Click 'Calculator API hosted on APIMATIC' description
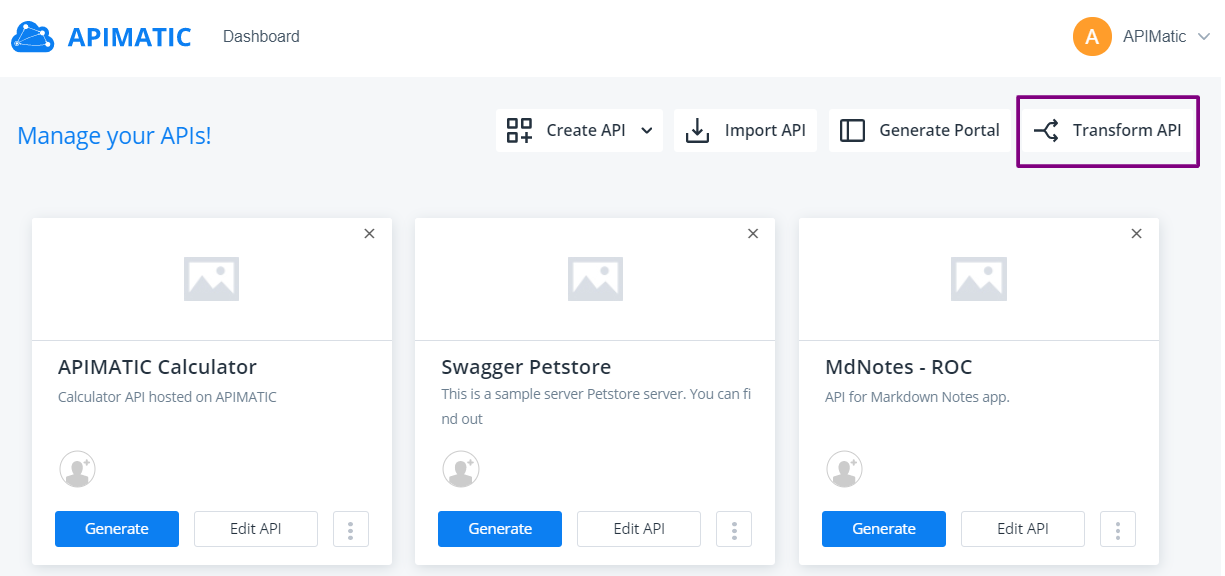The image size is (1225, 576). pyautogui.click(x=167, y=397)
